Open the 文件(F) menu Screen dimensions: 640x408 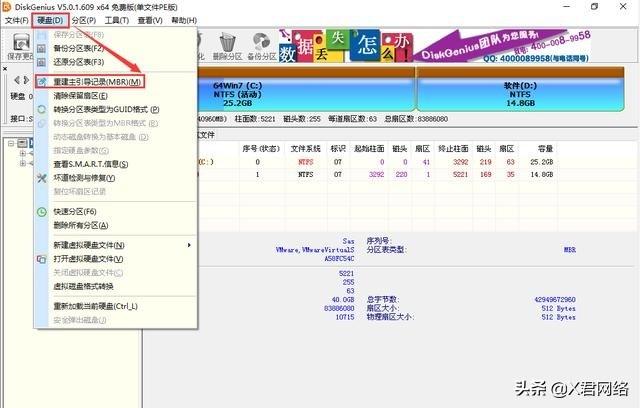coord(16,20)
